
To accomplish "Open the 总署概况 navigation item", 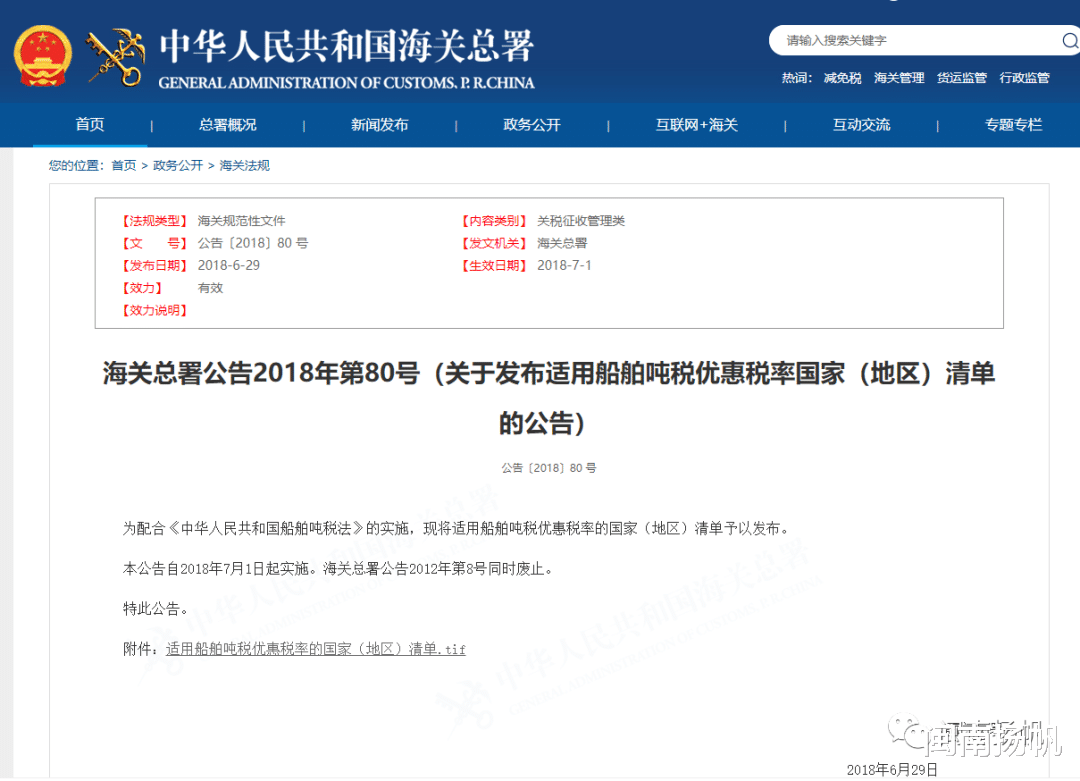I will coord(228,124).
